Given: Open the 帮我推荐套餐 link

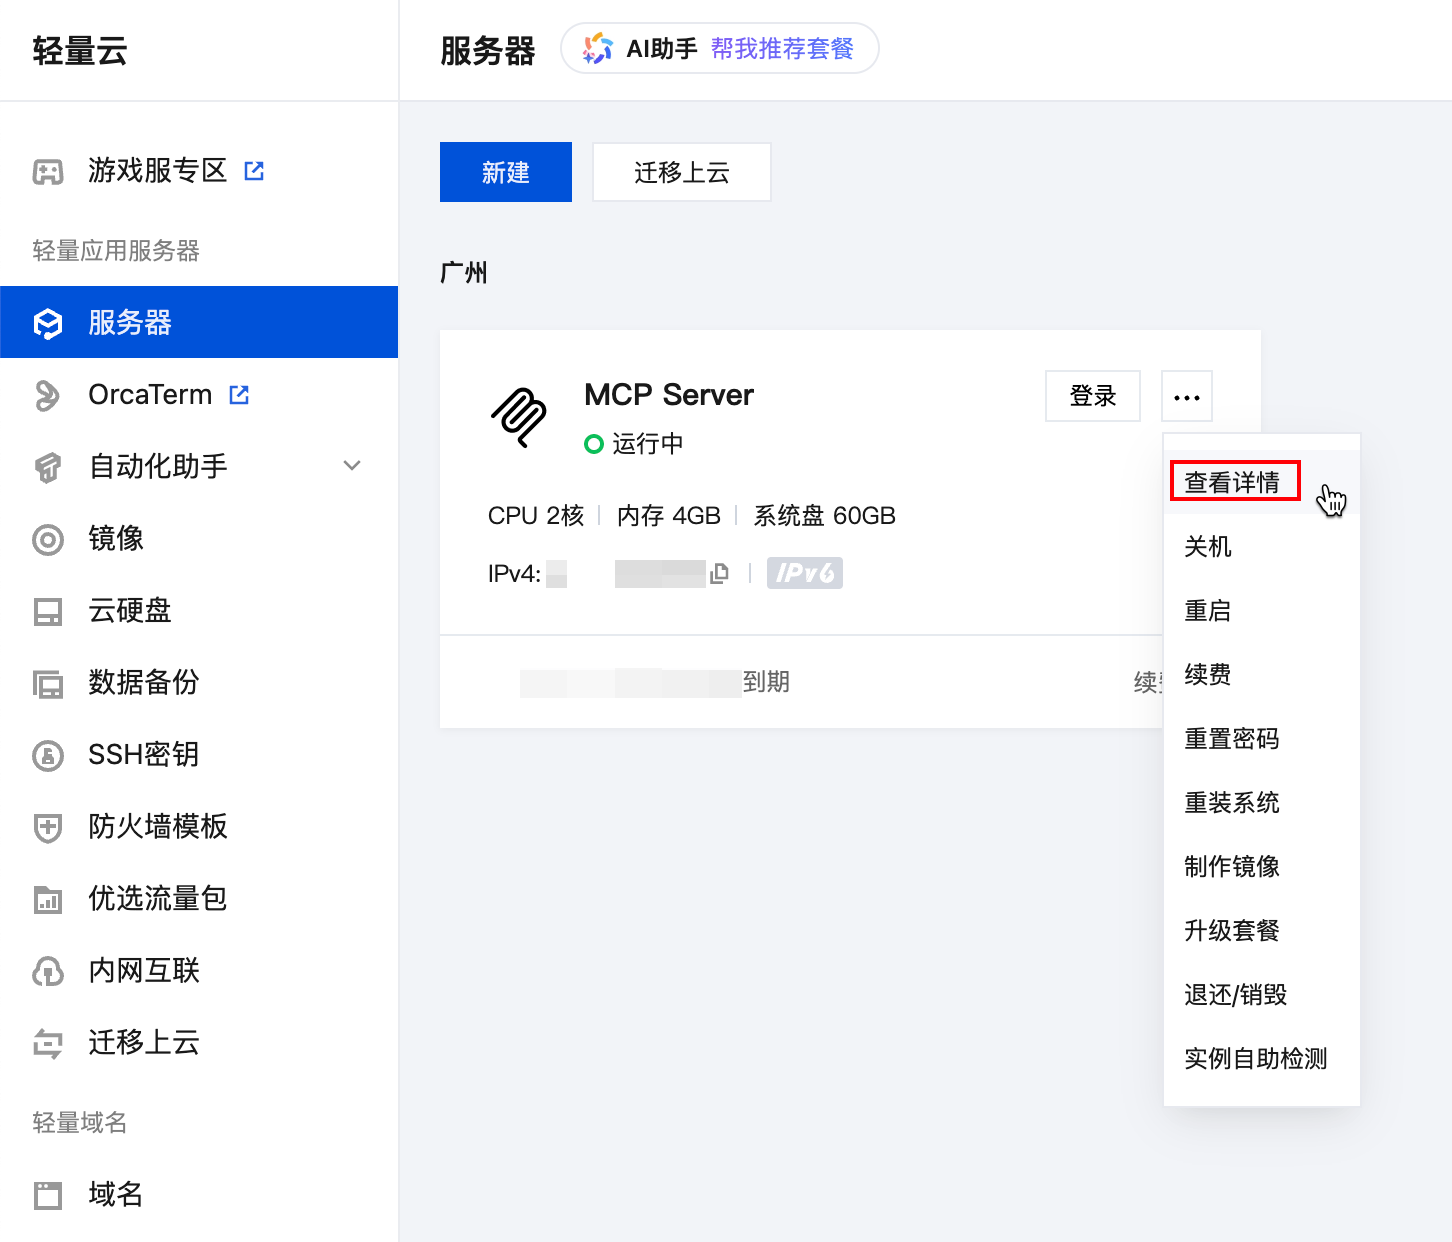Looking at the screenshot, I should tap(782, 48).
